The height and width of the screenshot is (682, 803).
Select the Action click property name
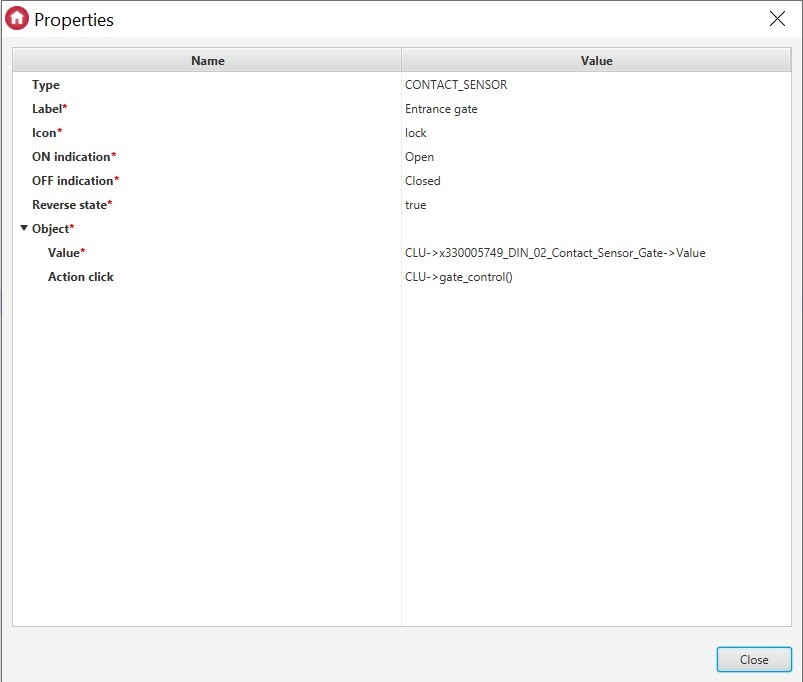tap(80, 277)
